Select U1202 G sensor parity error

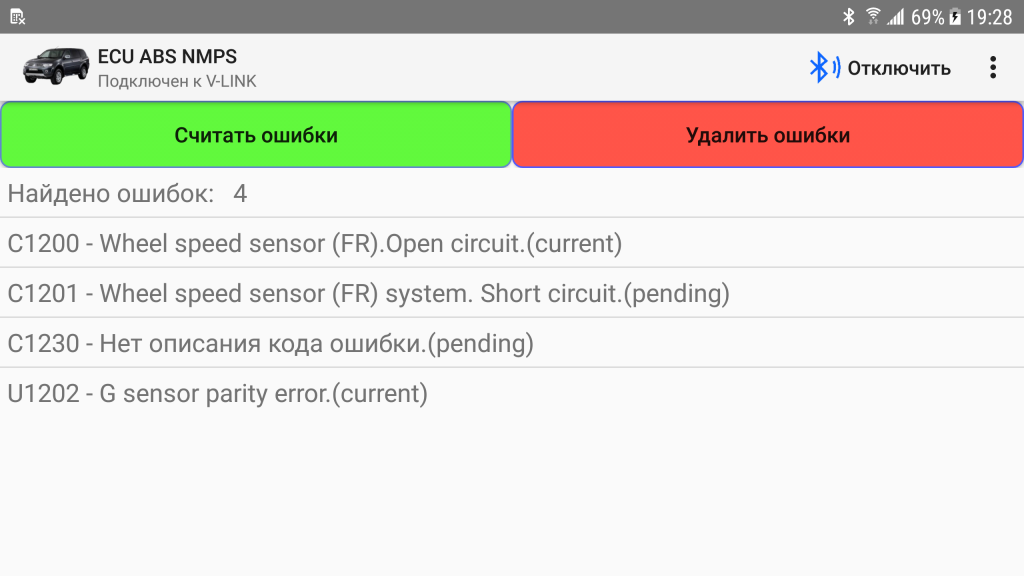click(x=217, y=393)
